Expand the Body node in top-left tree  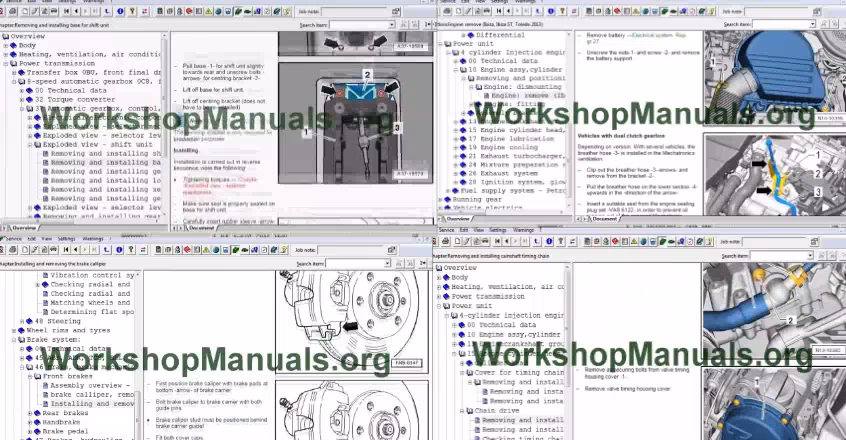(x=7, y=45)
